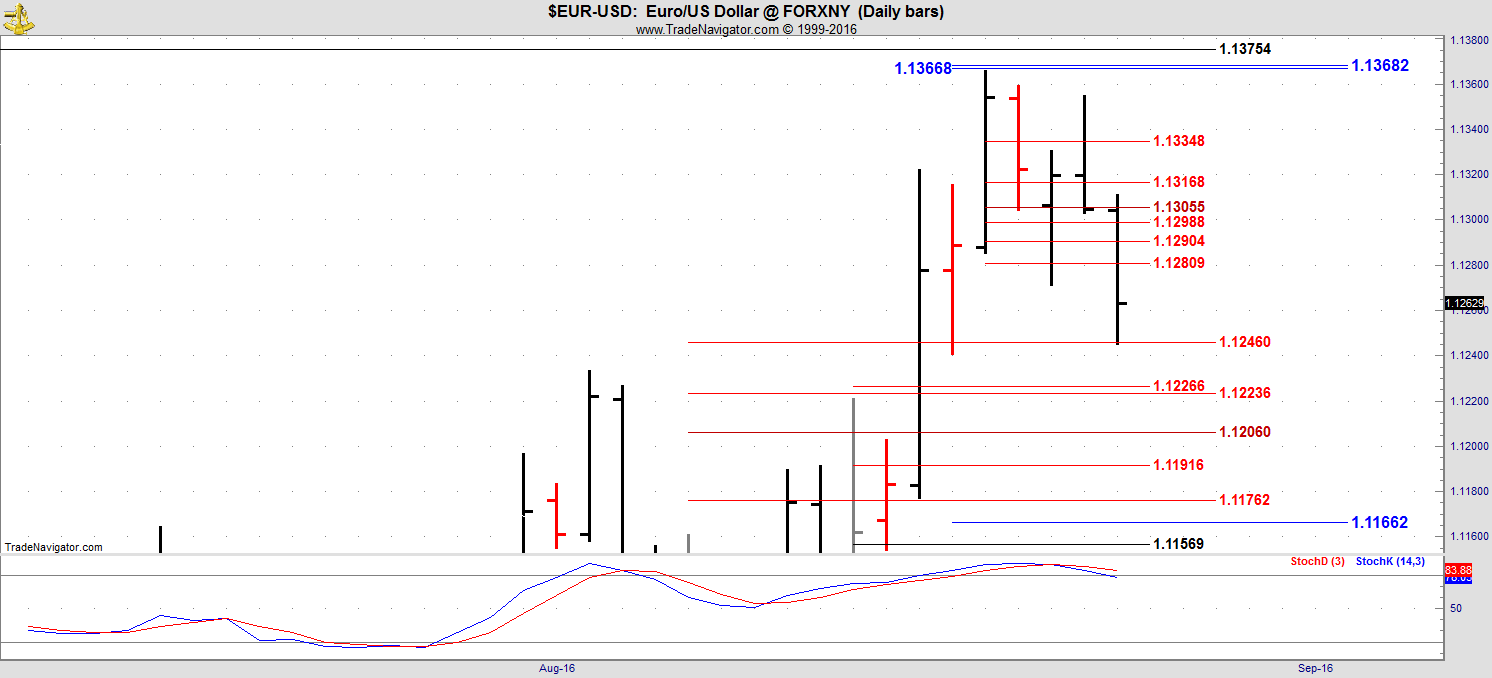Click the black 1.13754 price level label
Screen dimensions: 1492x678
pyautogui.click(x=1244, y=49)
